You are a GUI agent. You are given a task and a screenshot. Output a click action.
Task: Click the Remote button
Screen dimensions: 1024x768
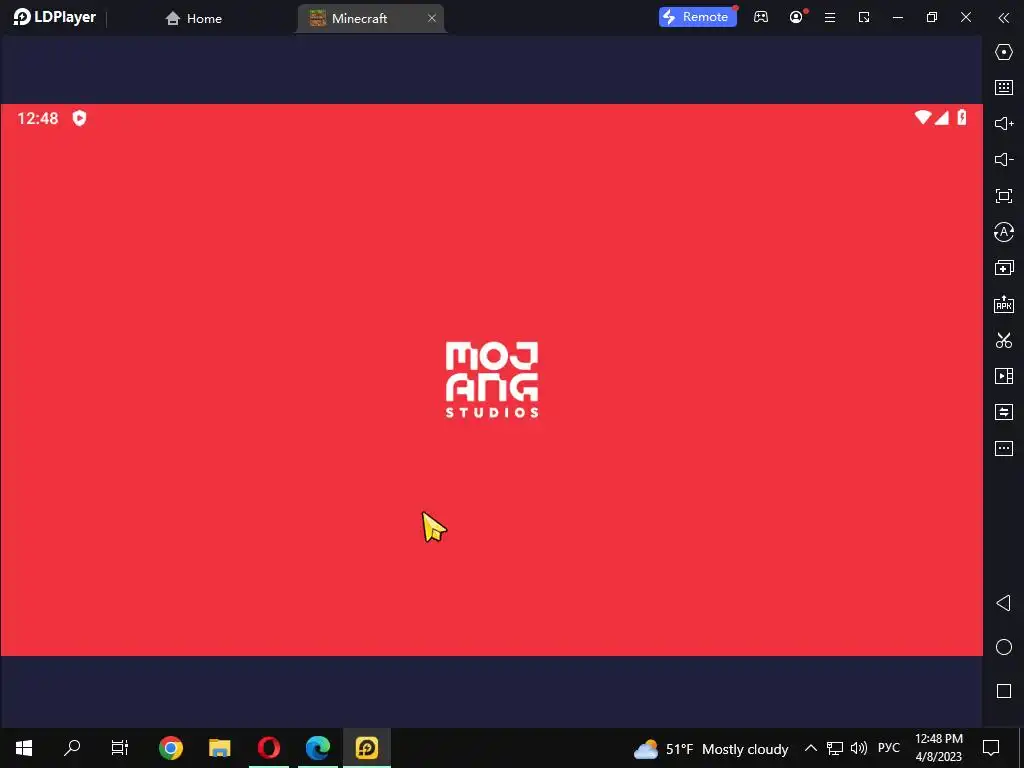click(x=697, y=17)
